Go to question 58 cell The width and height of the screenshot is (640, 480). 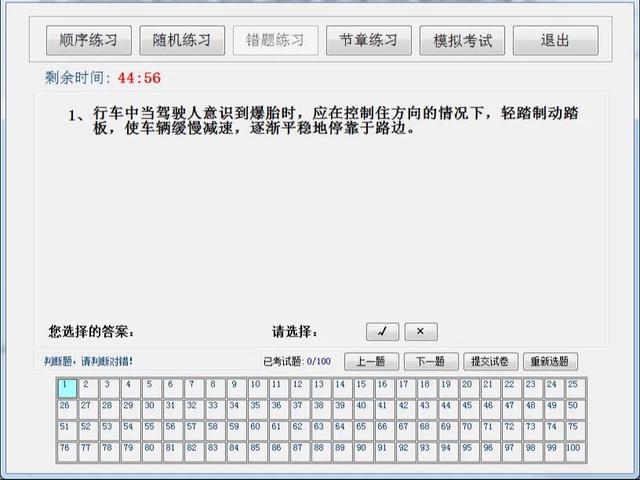pos(216,431)
